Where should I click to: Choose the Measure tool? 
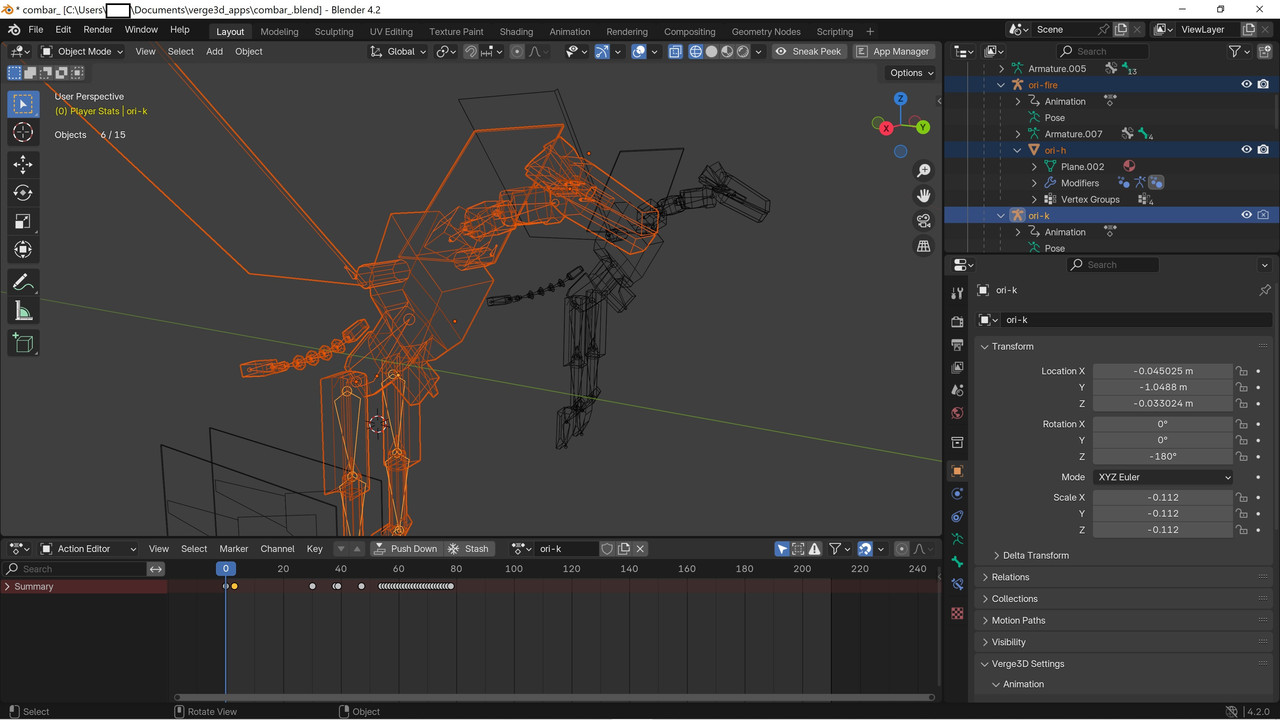coord(23,312)
